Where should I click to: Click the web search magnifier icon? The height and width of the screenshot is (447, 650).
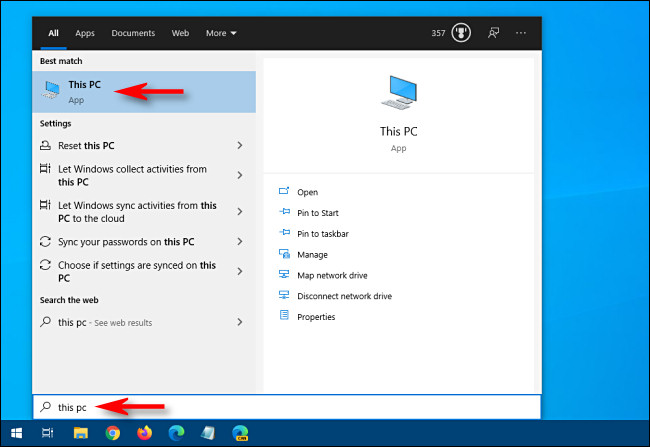46,322
